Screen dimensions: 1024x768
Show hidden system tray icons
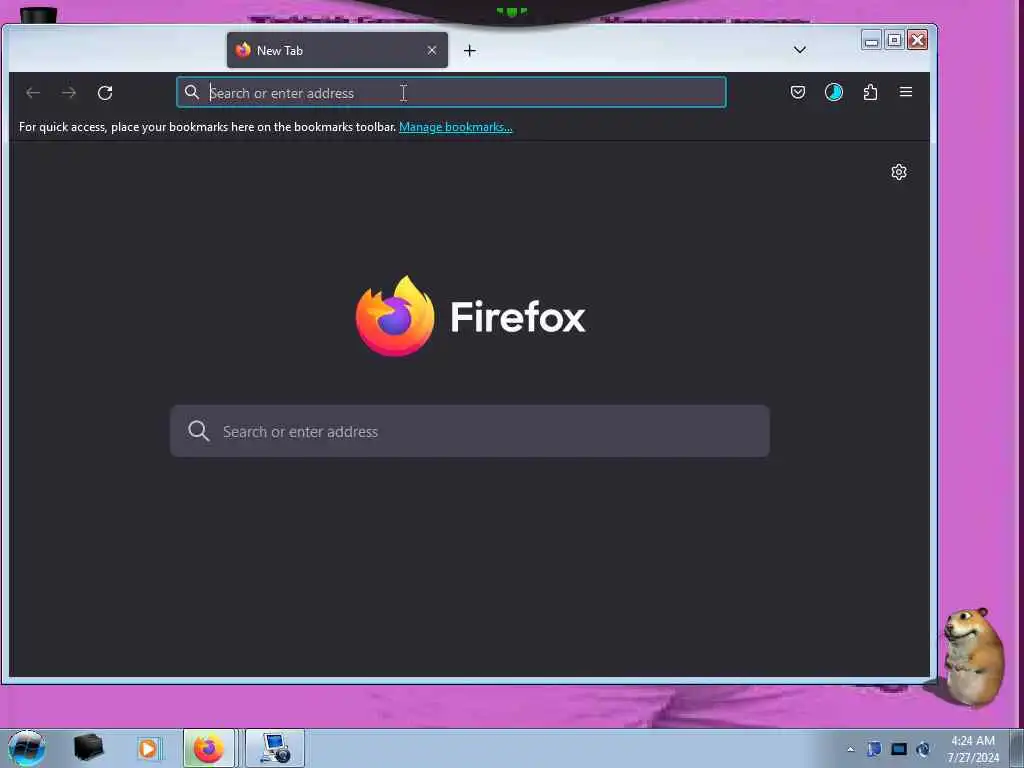(x=850, y=749)
